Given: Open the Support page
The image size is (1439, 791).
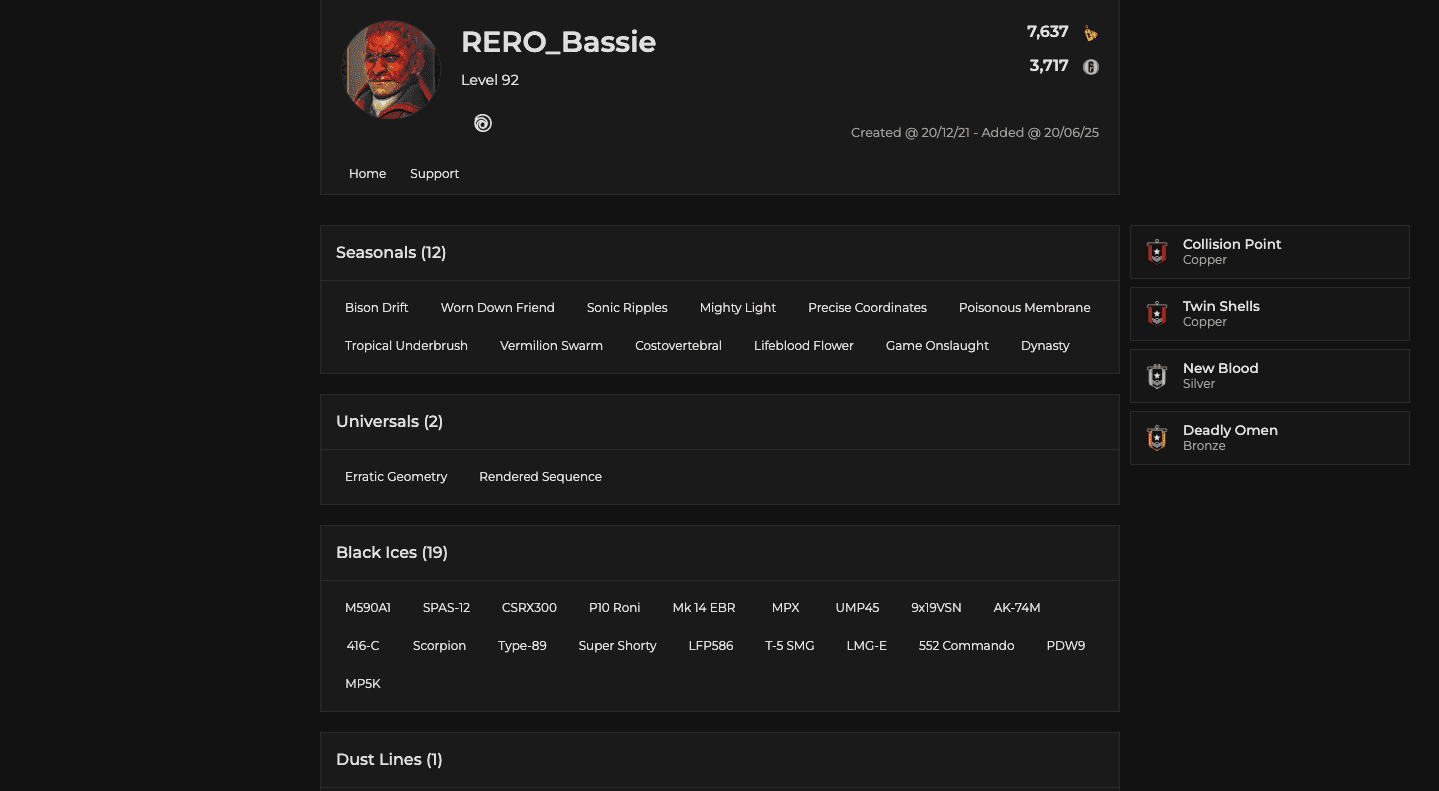Looking at the screenshot, I should pos(434,173).
